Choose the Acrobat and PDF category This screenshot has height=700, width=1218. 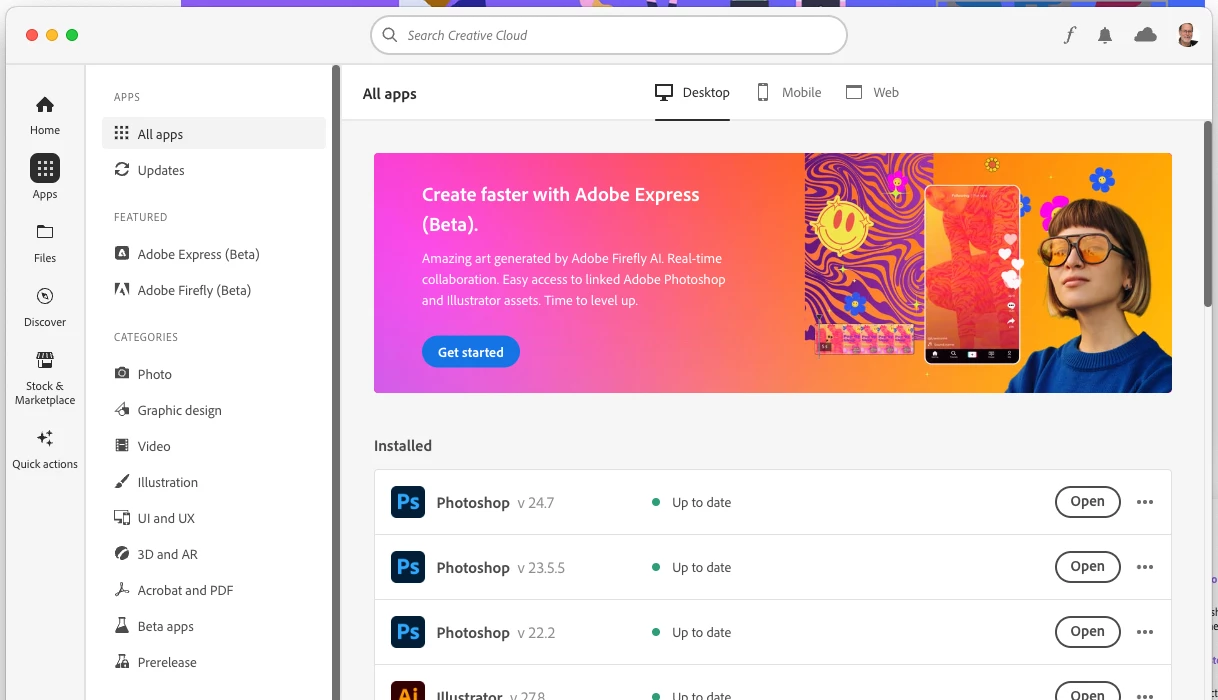point(214,590)
